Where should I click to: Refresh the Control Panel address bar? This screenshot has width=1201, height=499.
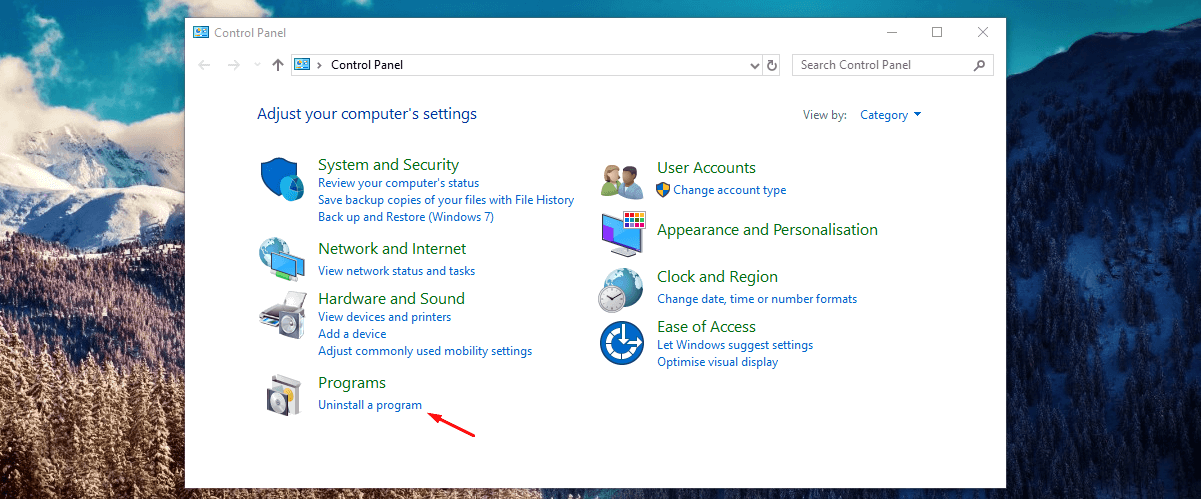771,65
